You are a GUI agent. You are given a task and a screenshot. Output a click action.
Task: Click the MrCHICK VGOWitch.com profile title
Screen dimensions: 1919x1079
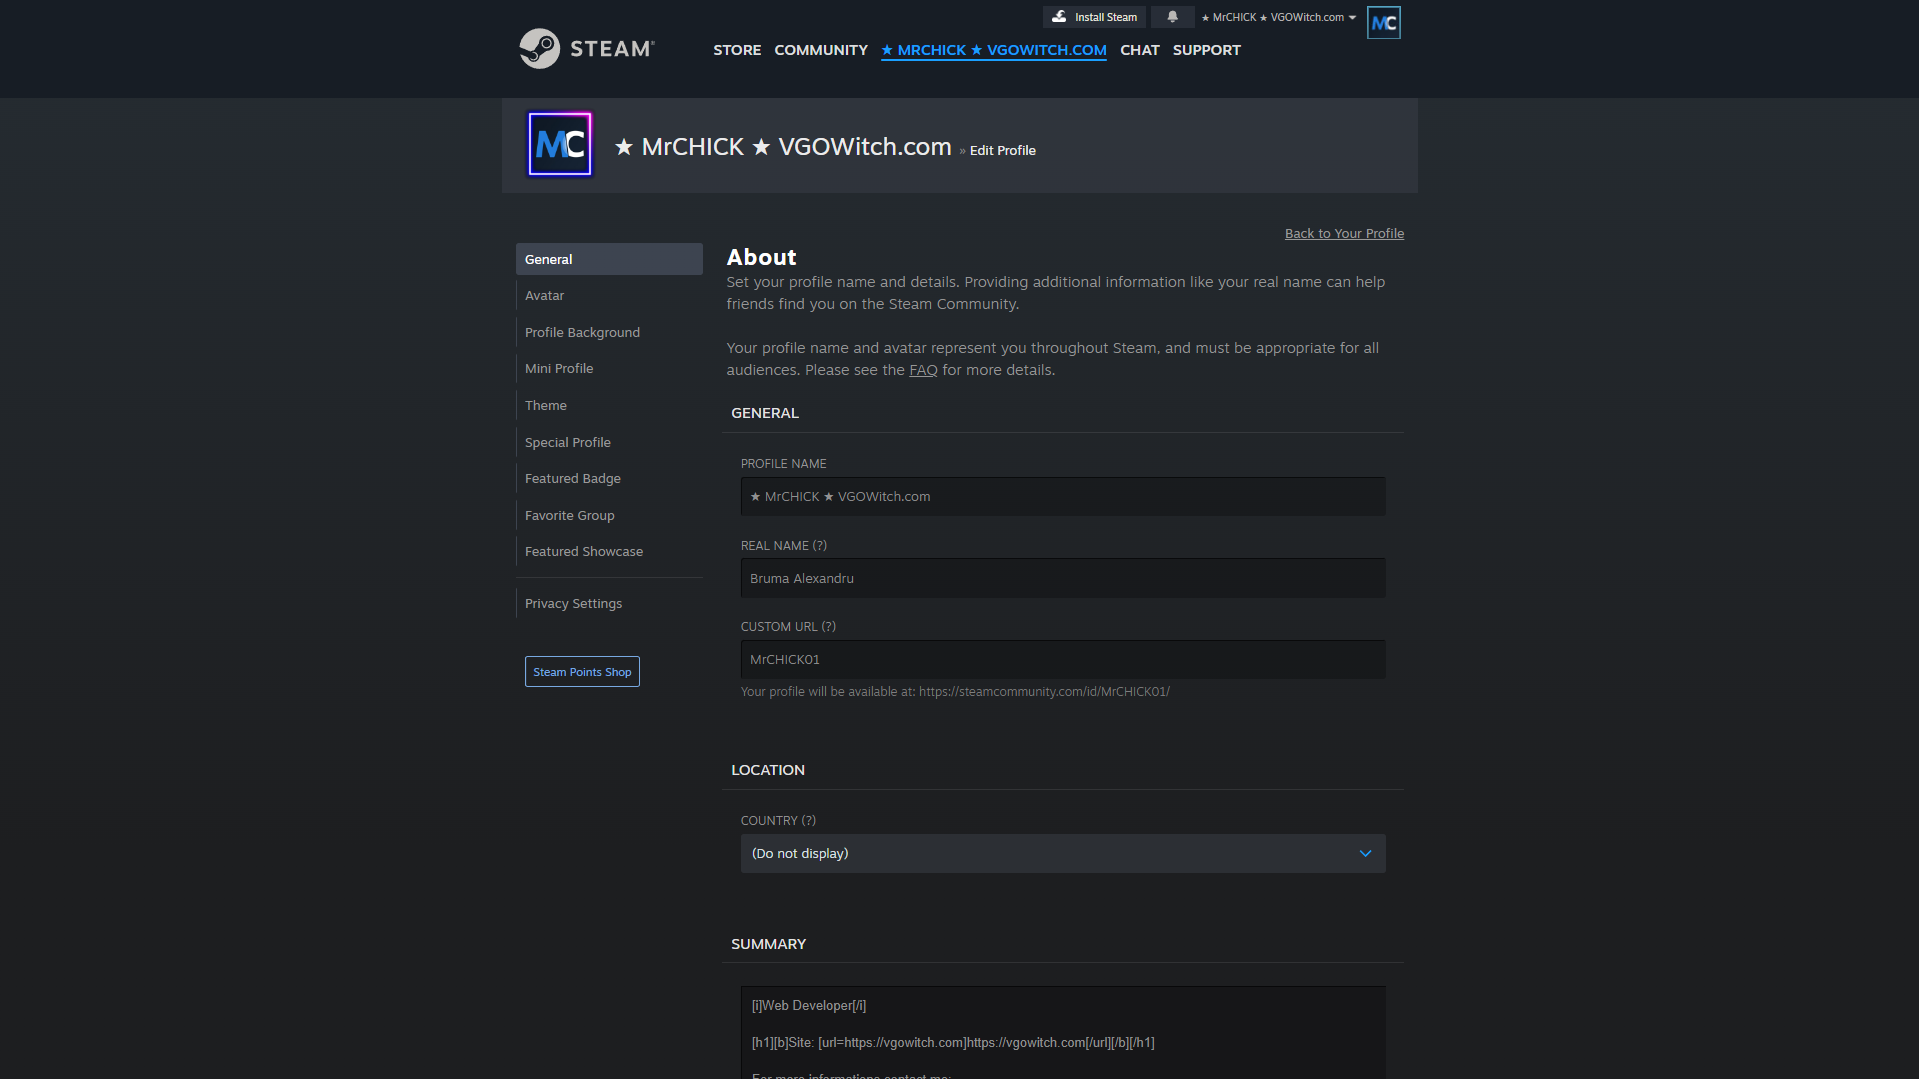point(783,147)
